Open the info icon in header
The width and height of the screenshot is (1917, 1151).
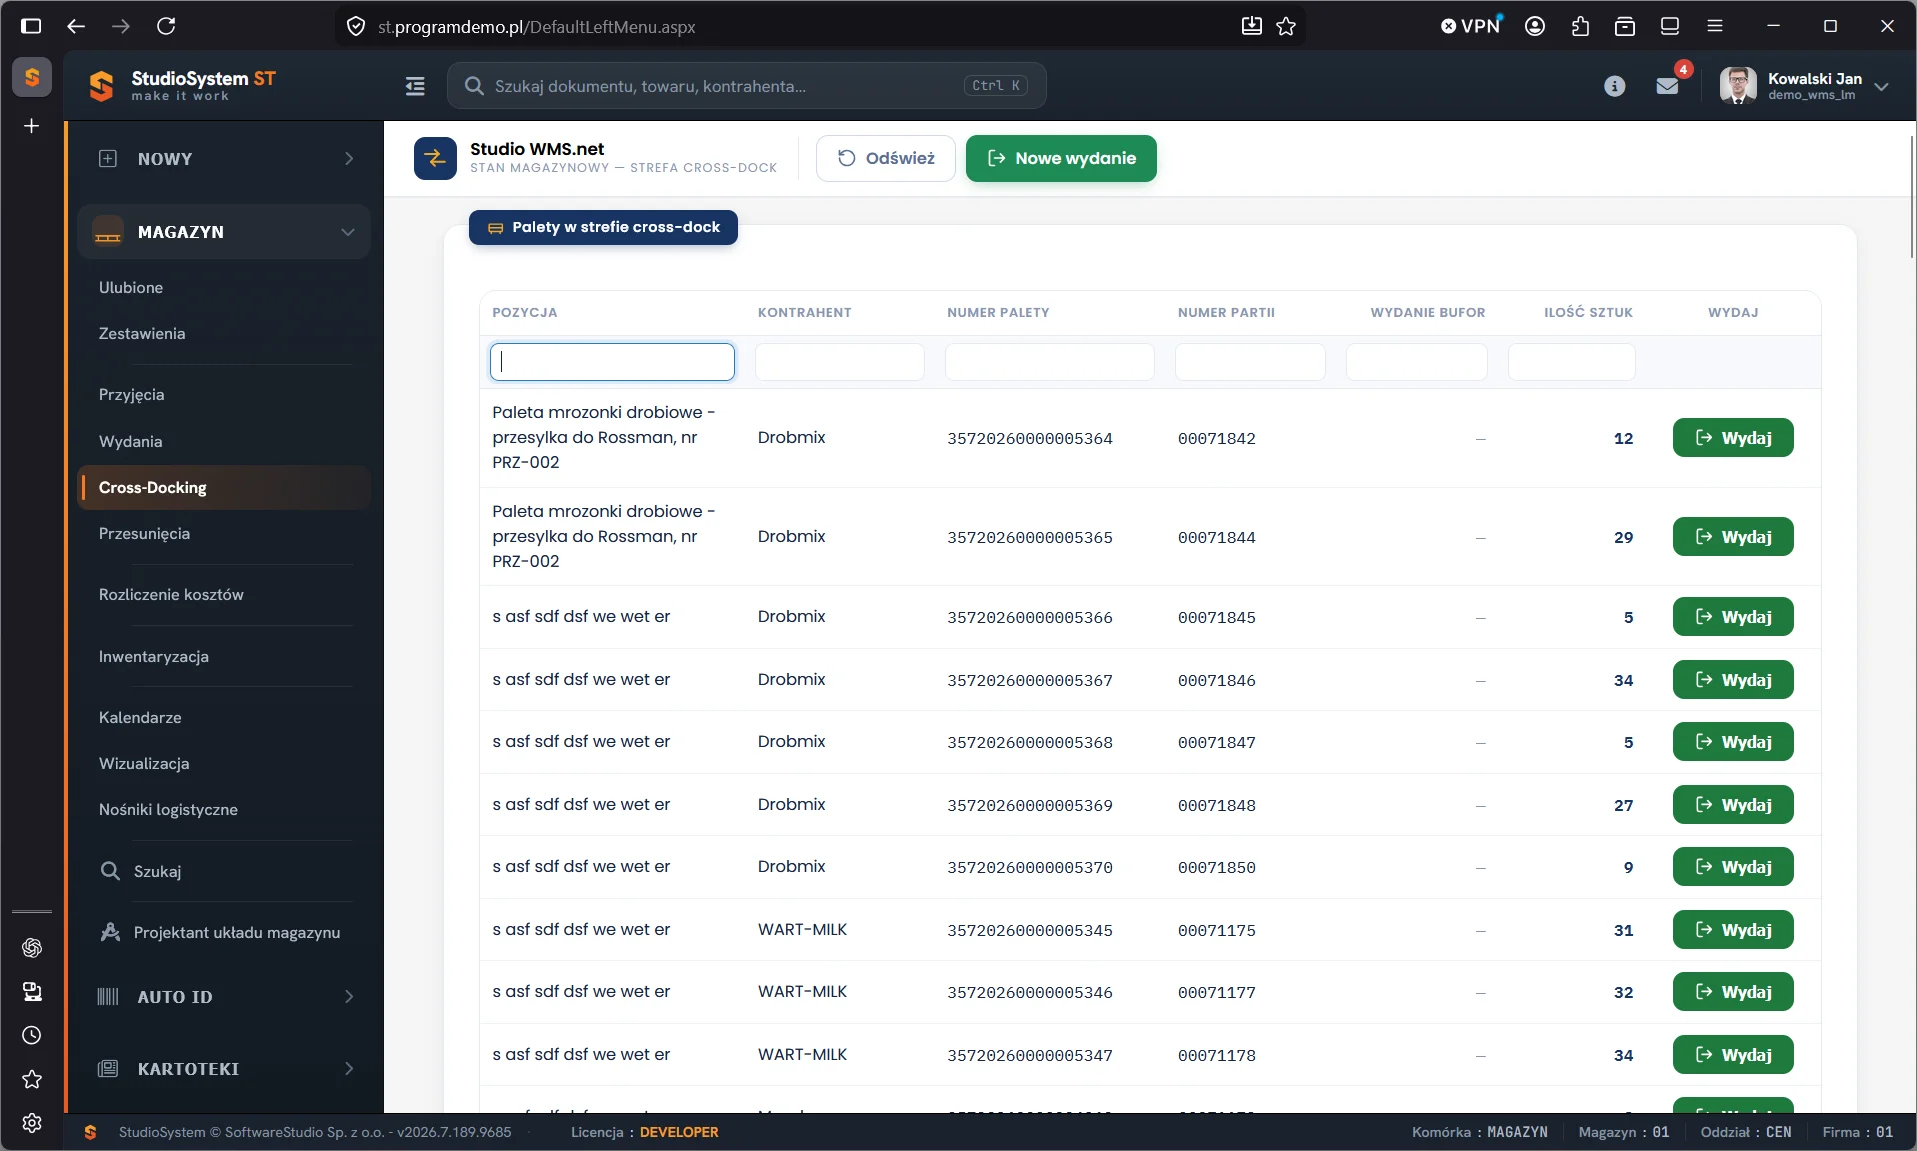[x=1614, y=86]
